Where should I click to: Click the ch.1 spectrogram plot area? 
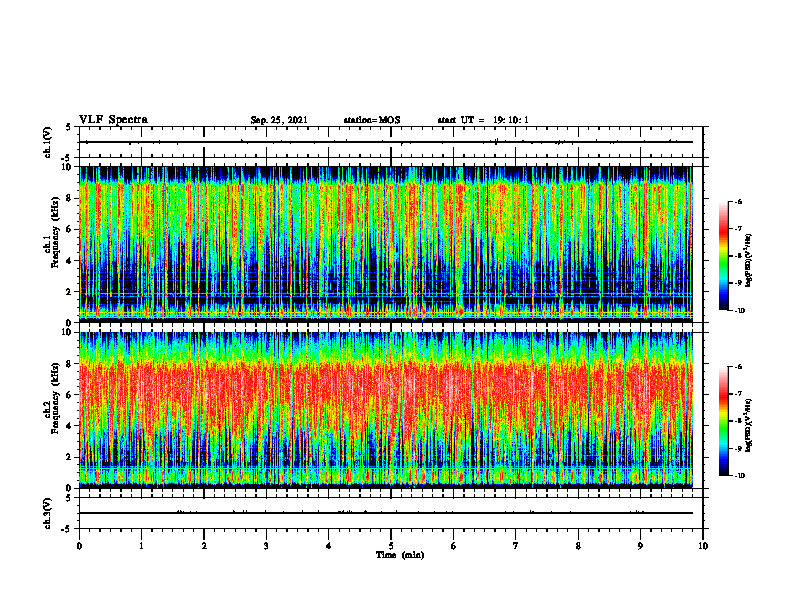[x=386, y=244]
